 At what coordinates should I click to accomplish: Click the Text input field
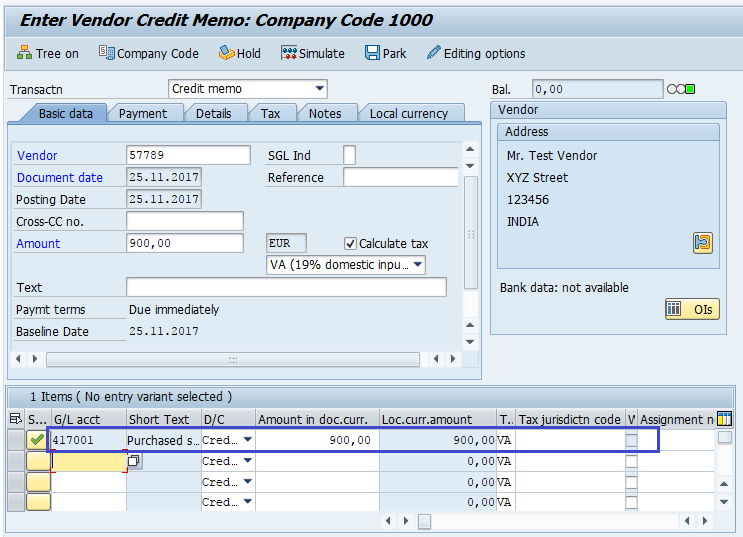pyautogui.click(x=286, y=287)
